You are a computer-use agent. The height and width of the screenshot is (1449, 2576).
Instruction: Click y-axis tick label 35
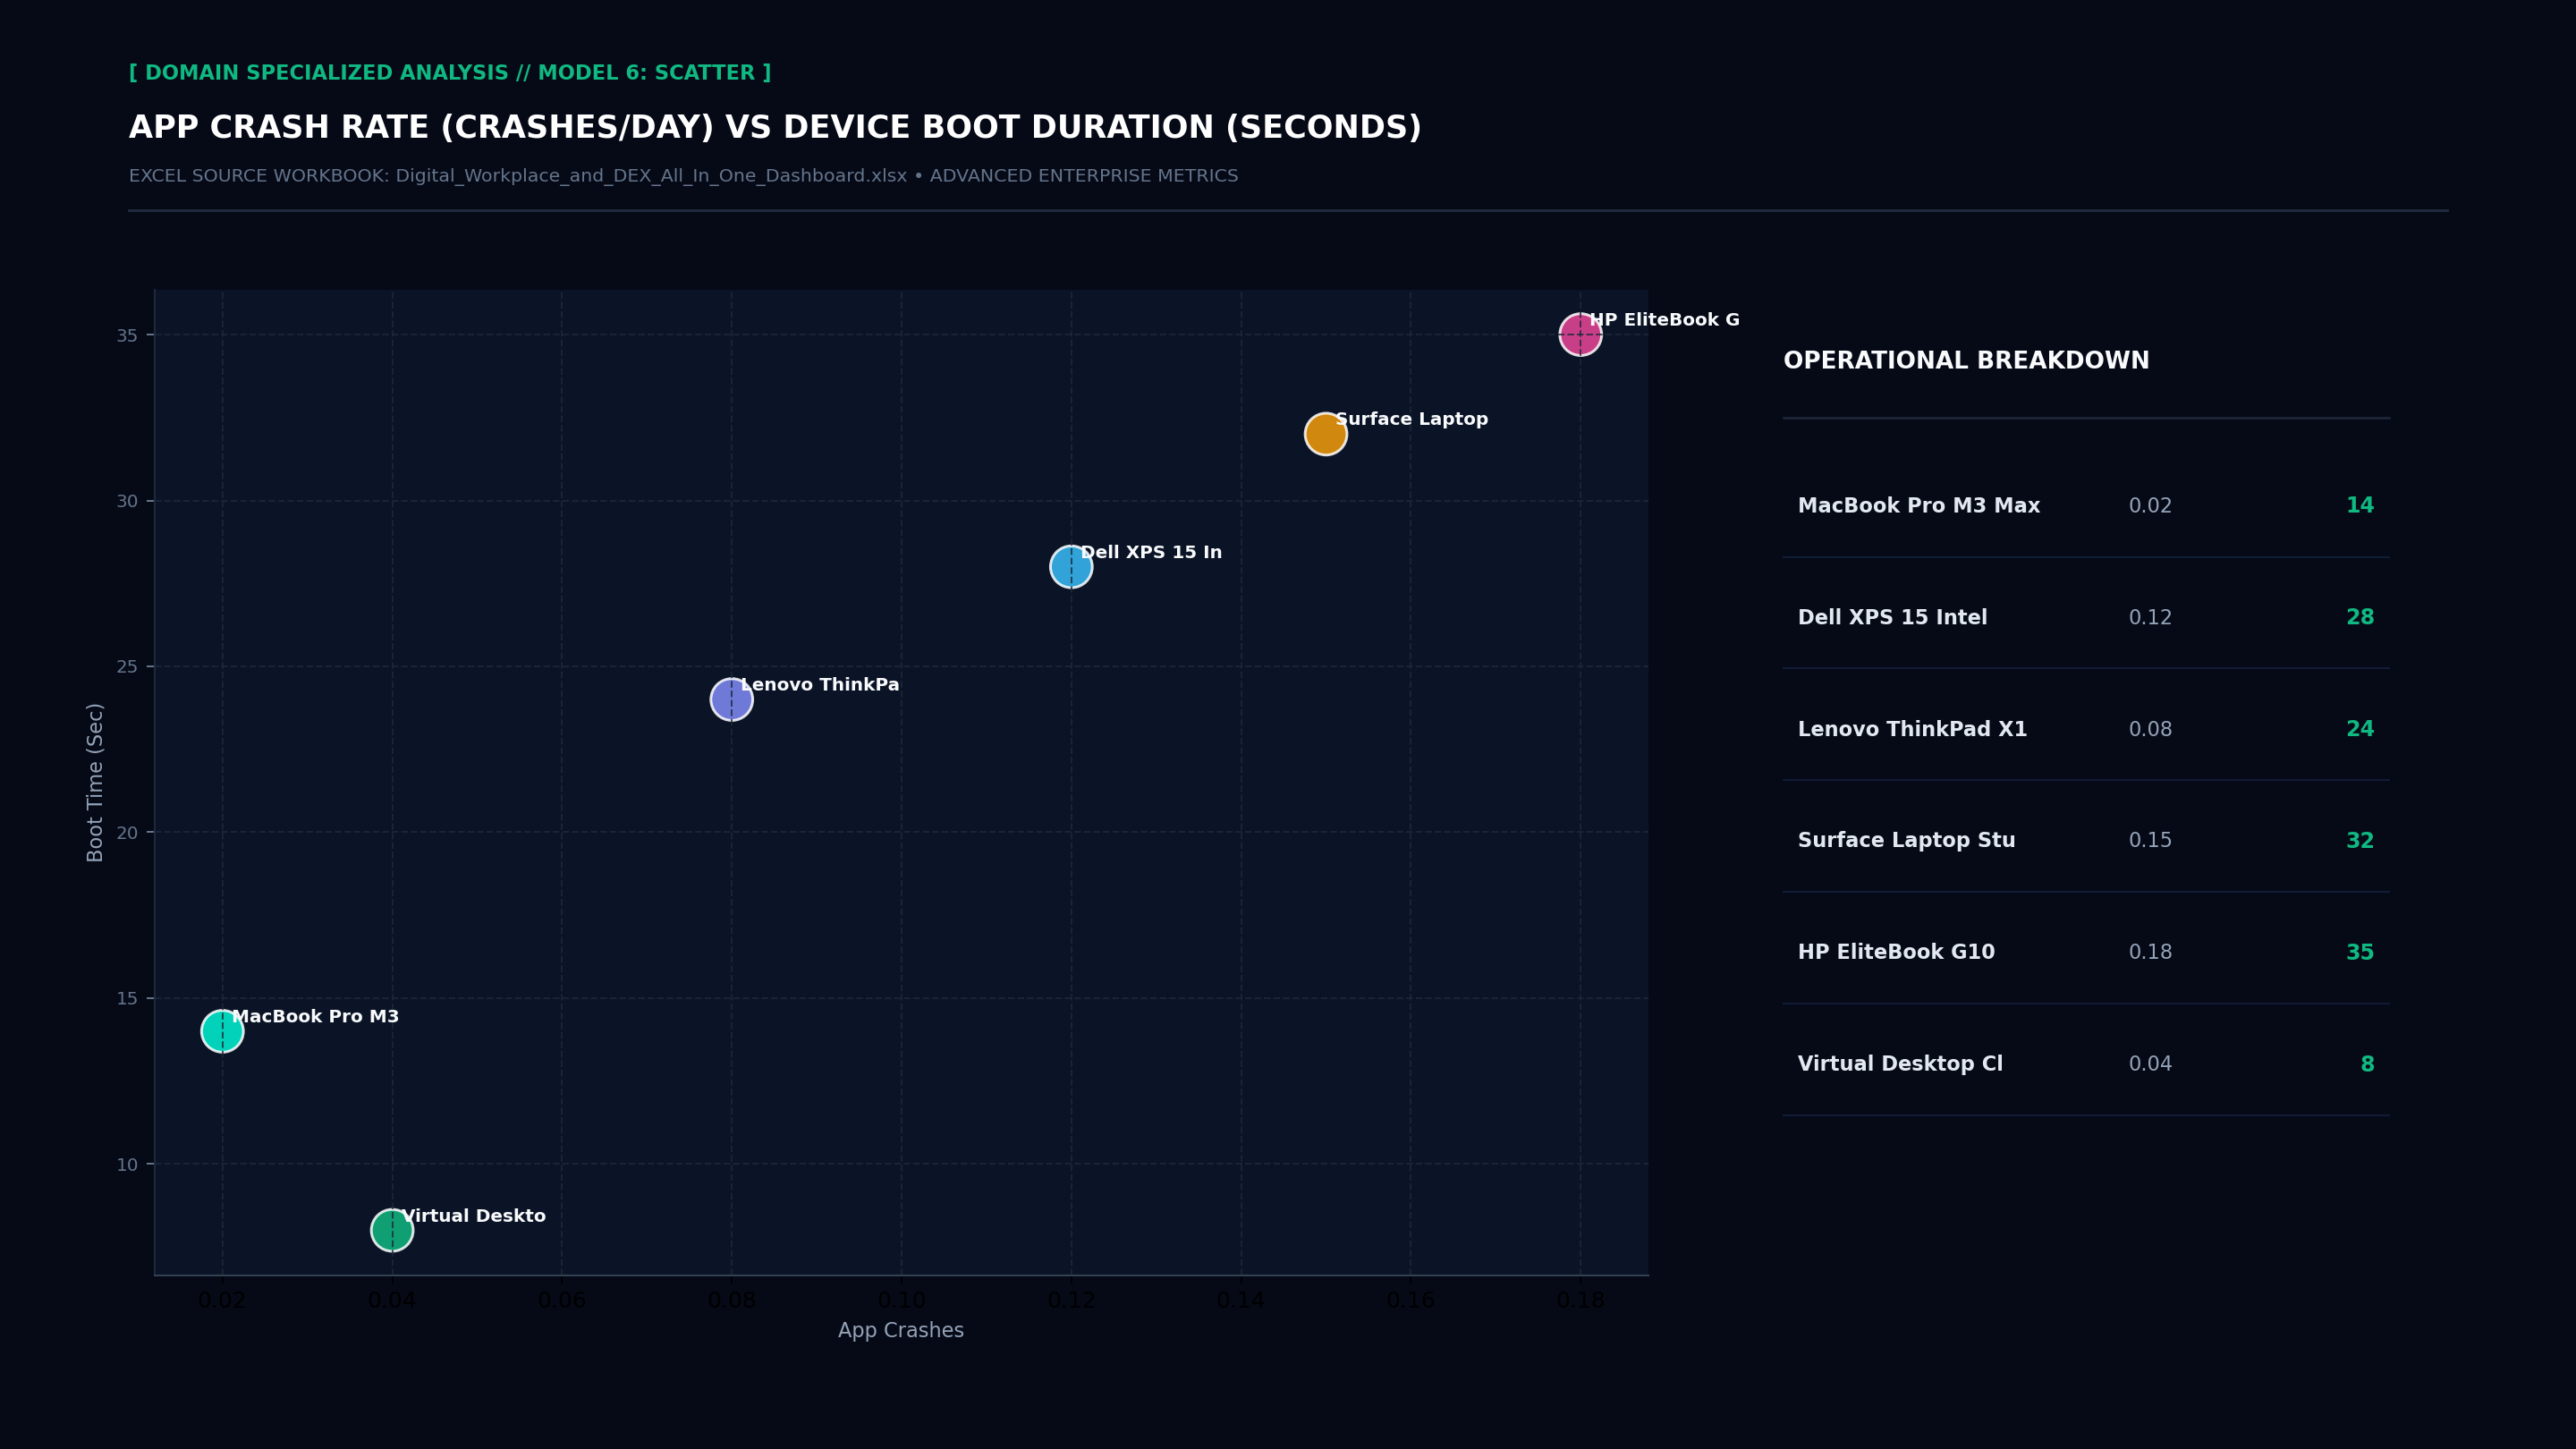127,335
